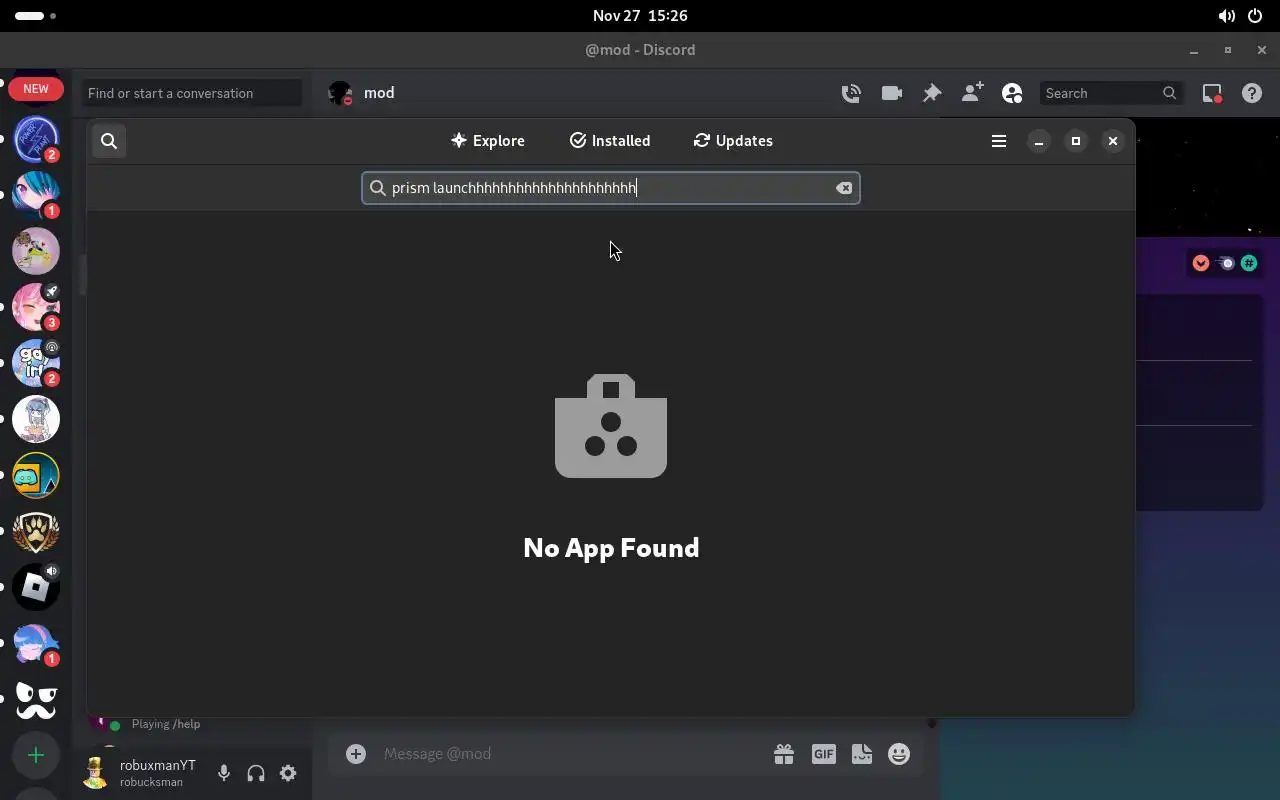Add a server with green plus
The width and height of the screenshot is (1280, 800).
[36, 755]
